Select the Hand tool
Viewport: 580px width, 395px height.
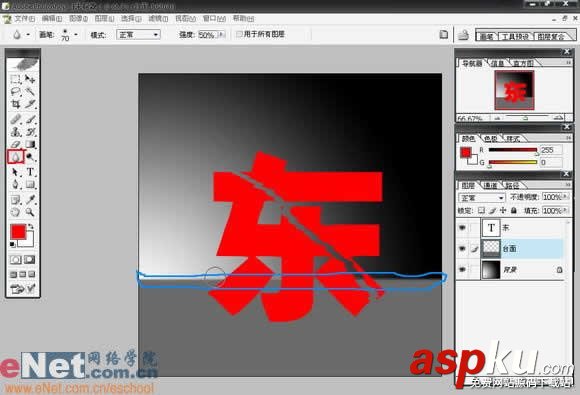15,212
